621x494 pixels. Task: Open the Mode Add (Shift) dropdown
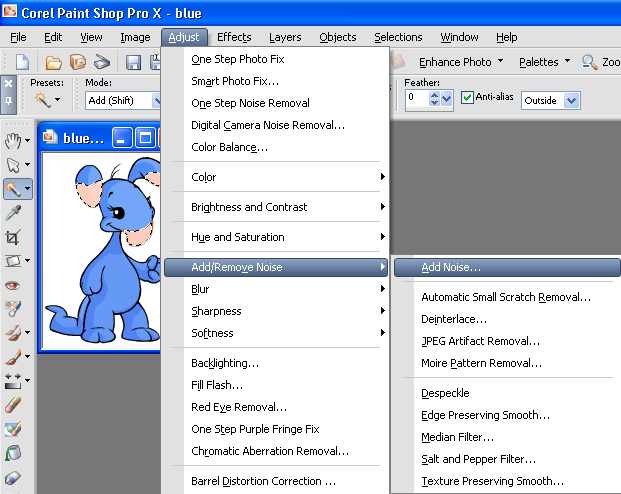coord(156,101)
